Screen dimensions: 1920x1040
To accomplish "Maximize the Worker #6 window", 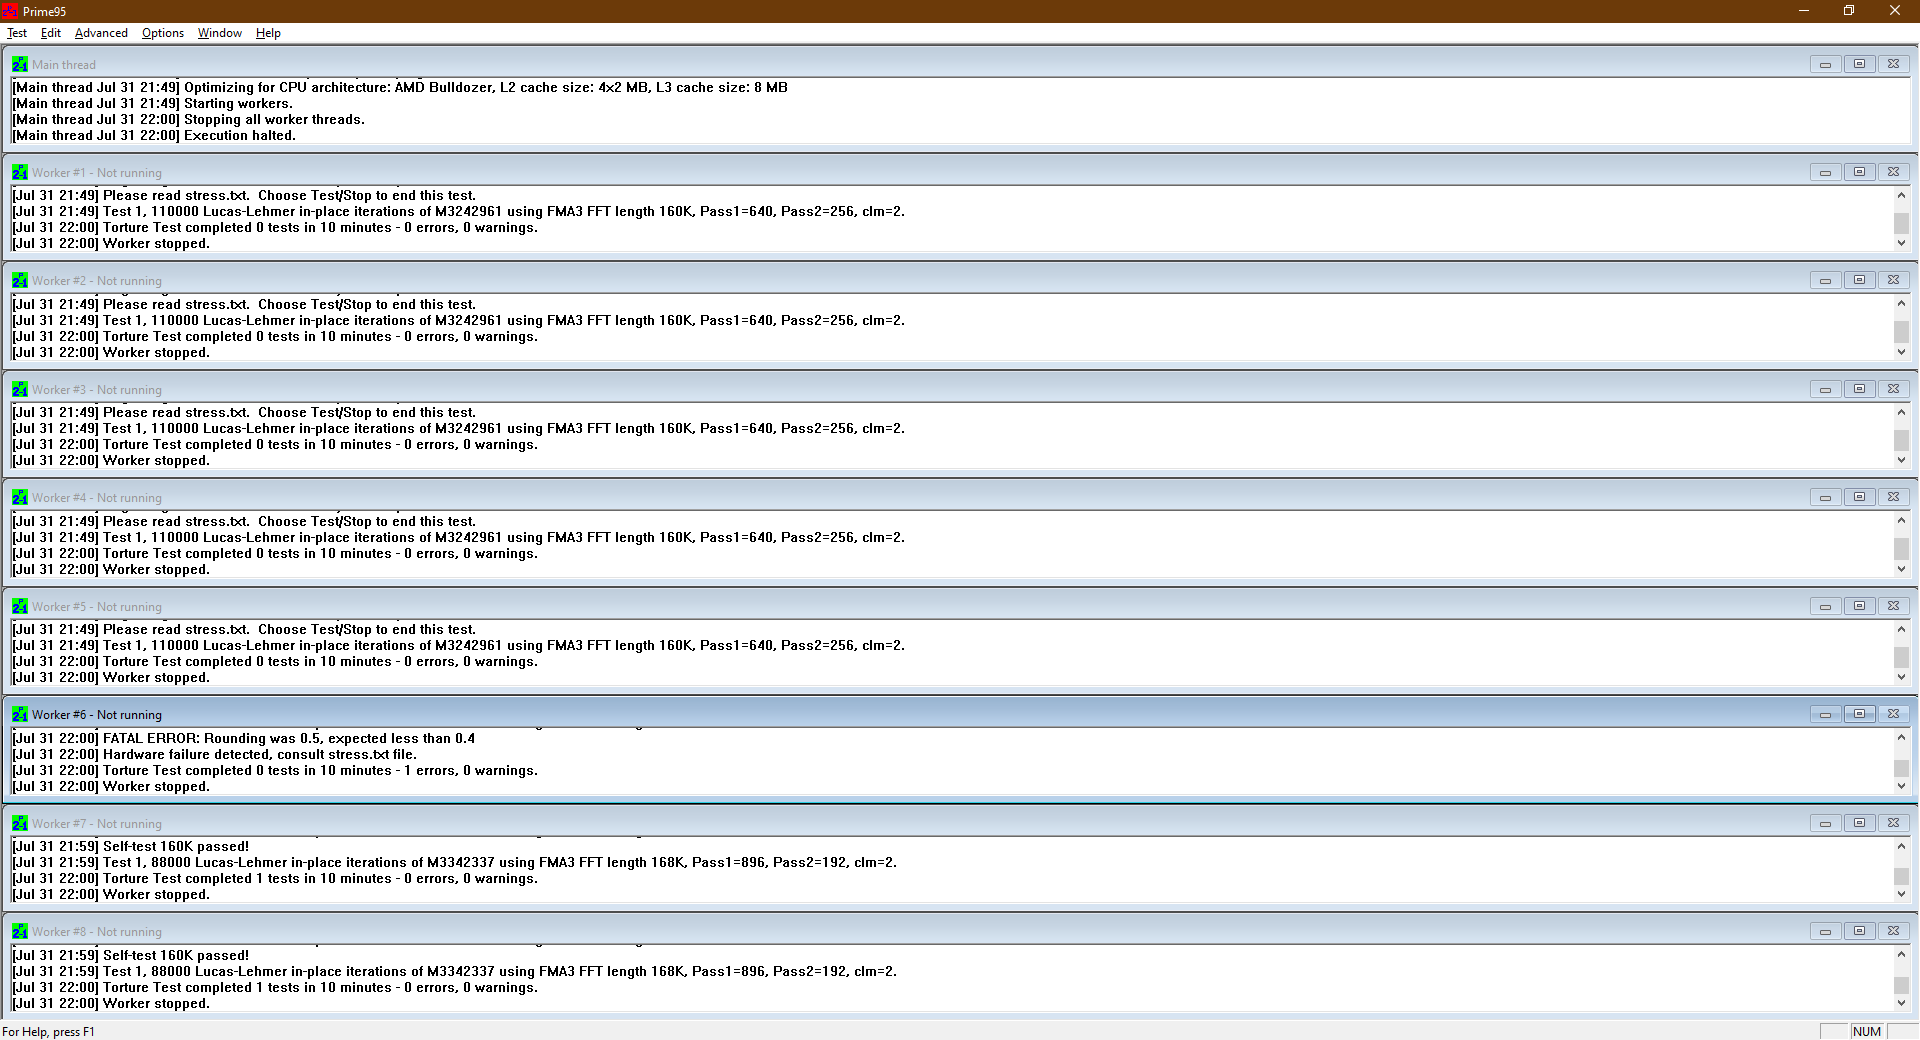I will click(x=1859, y=714).
